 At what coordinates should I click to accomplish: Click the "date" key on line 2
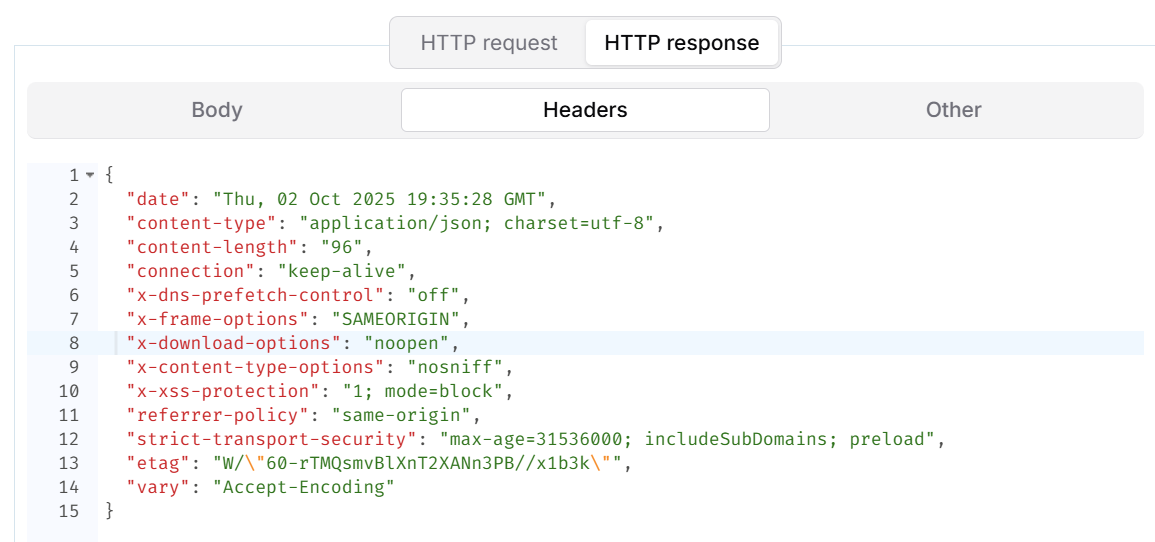click(160, 200)
